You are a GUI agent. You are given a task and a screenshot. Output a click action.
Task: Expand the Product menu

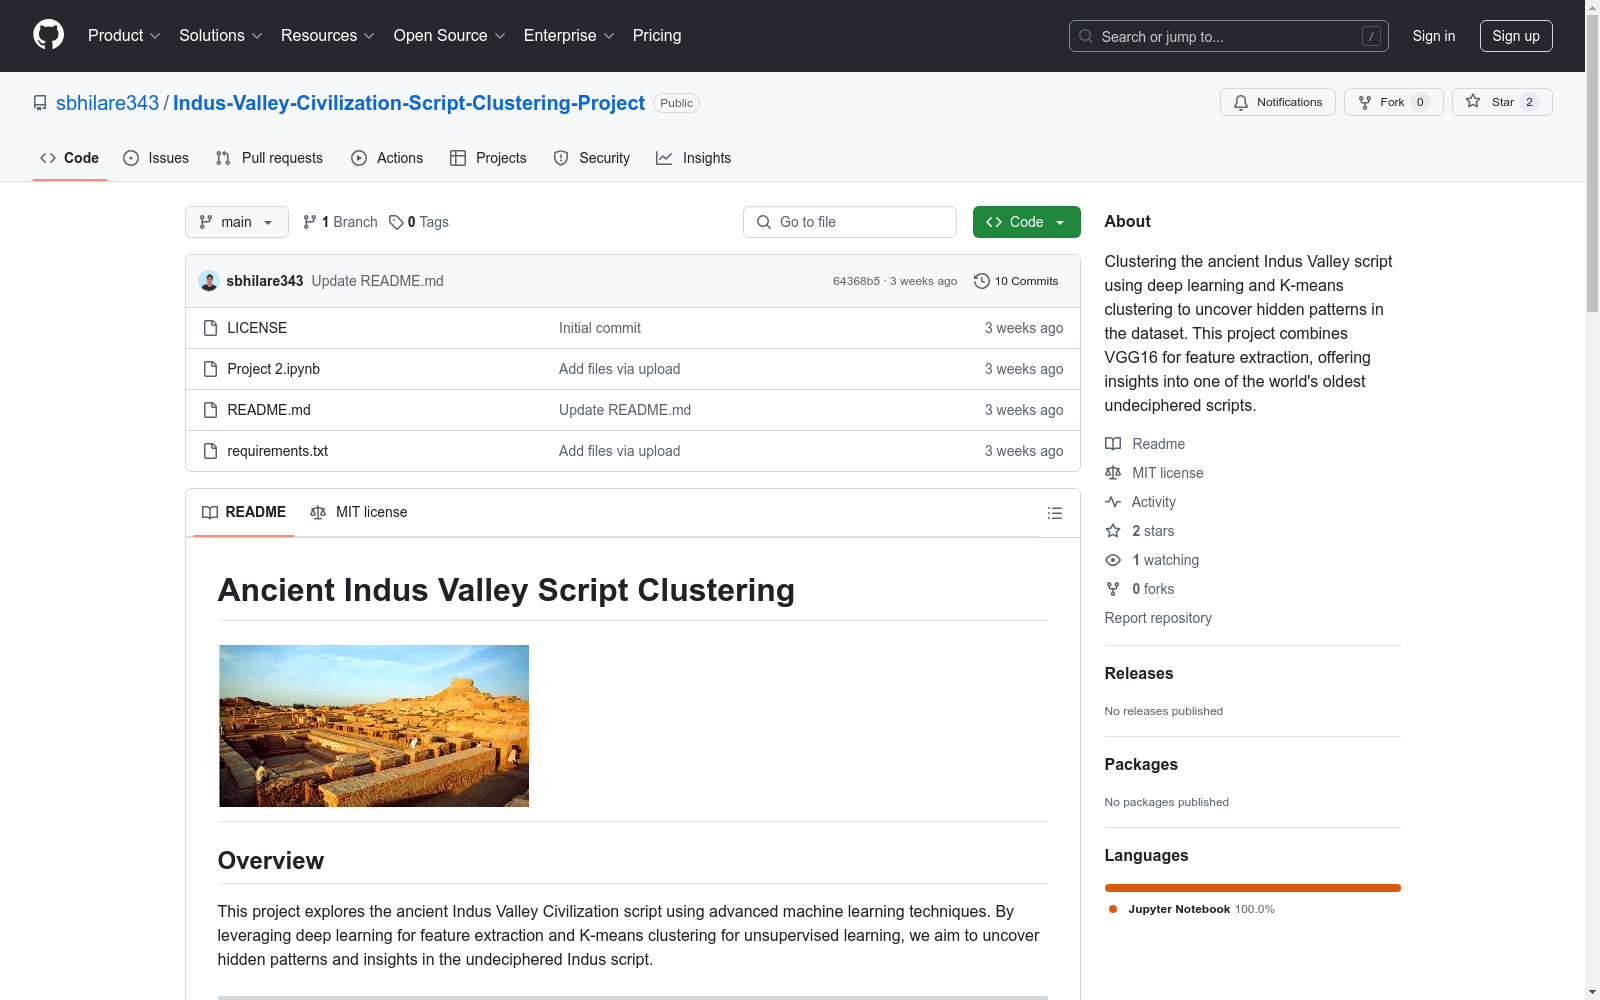pyautogui.click(x=124, y=36)
